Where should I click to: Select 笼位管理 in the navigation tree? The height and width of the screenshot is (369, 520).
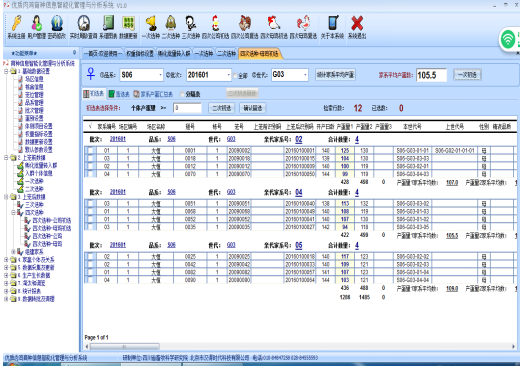[x=34, y=95]
